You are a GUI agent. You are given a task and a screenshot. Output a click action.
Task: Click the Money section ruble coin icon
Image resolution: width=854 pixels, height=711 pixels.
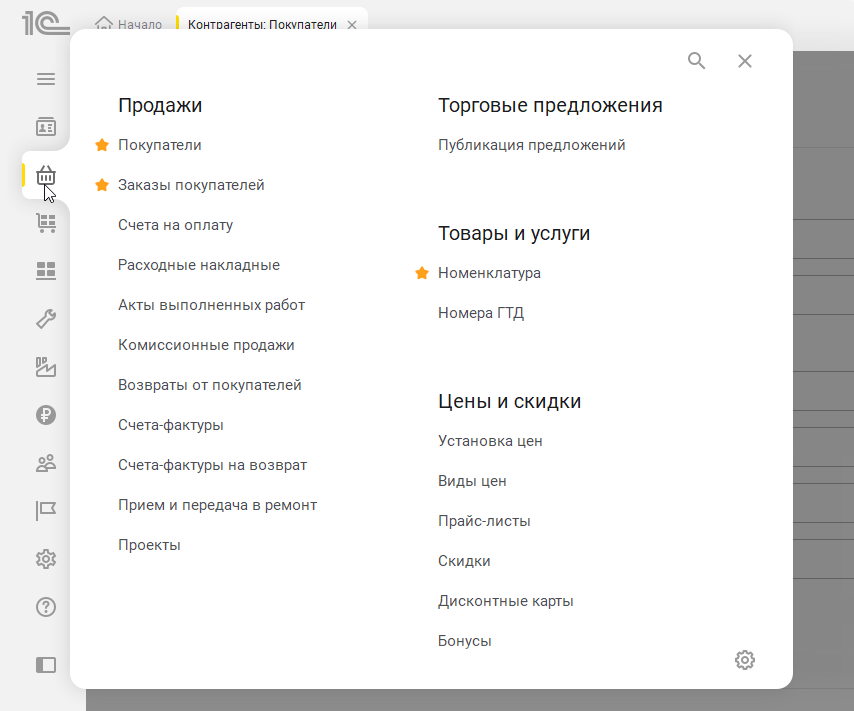point(45,415)
